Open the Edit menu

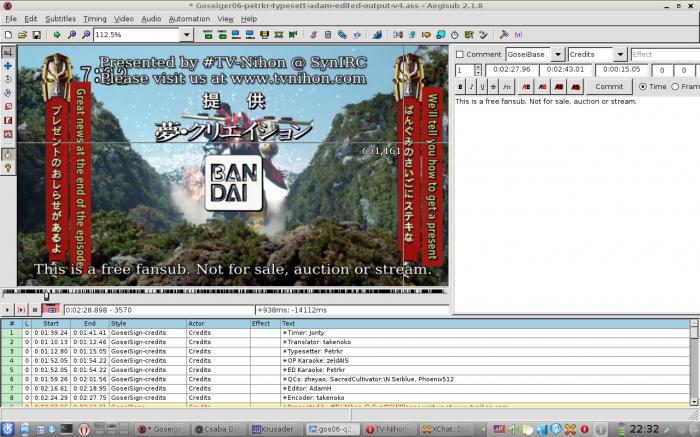pyautogui.click(x=31, y=19)
